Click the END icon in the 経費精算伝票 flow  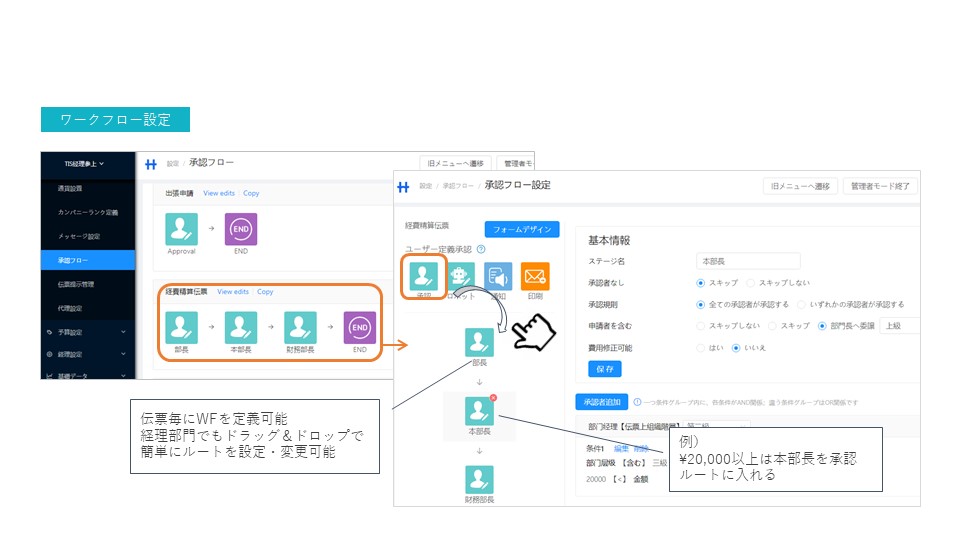pos(359,328)
